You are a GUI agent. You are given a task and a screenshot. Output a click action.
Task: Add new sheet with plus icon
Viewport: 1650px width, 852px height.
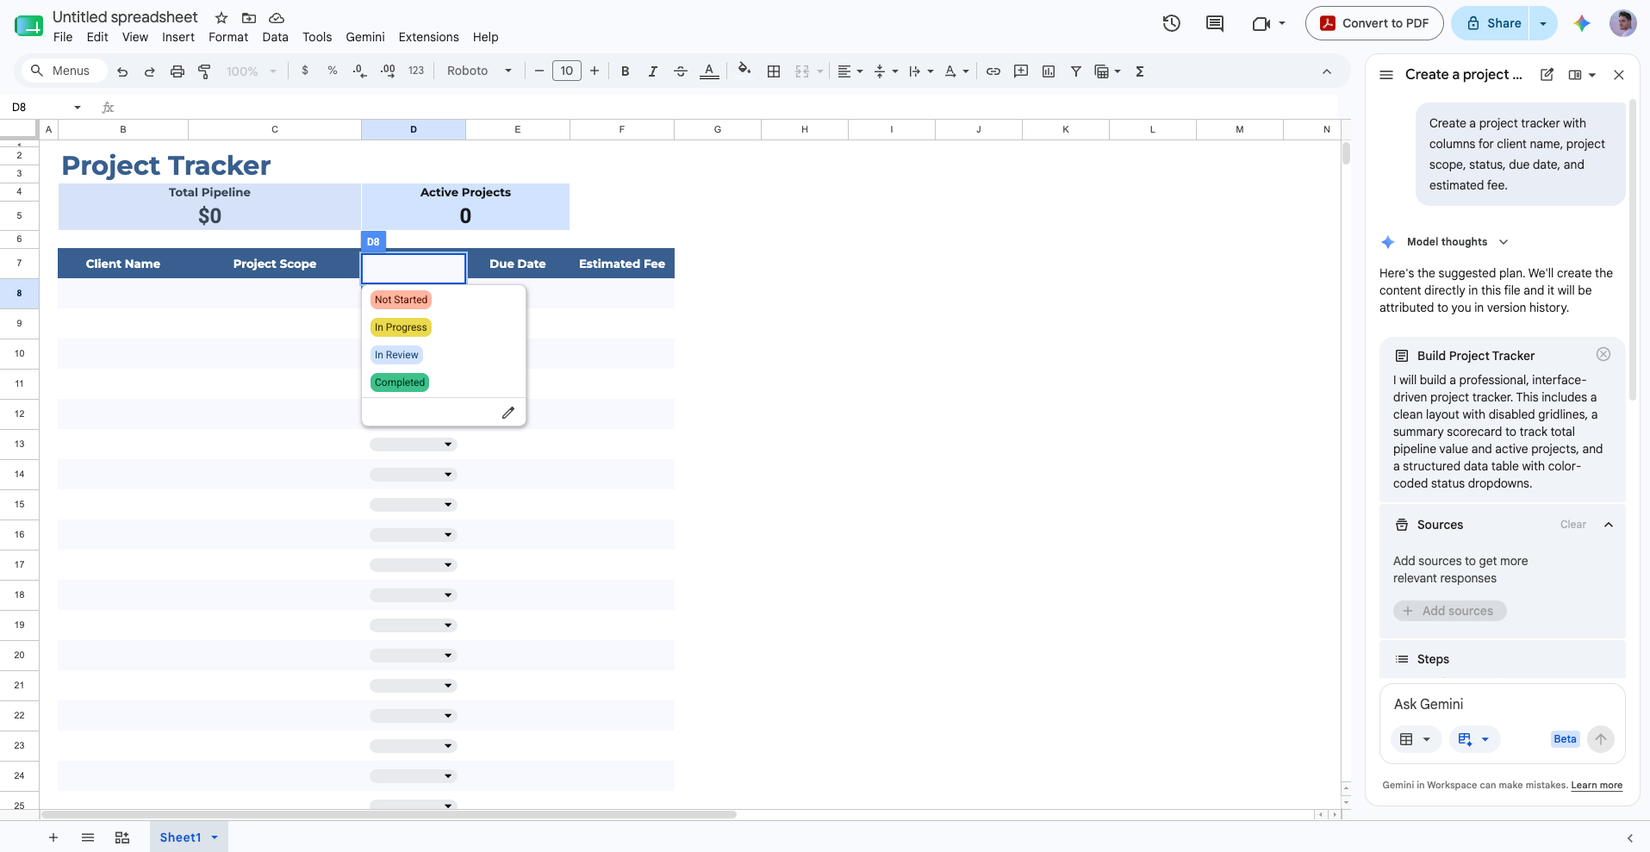click(x=53, y=837)
